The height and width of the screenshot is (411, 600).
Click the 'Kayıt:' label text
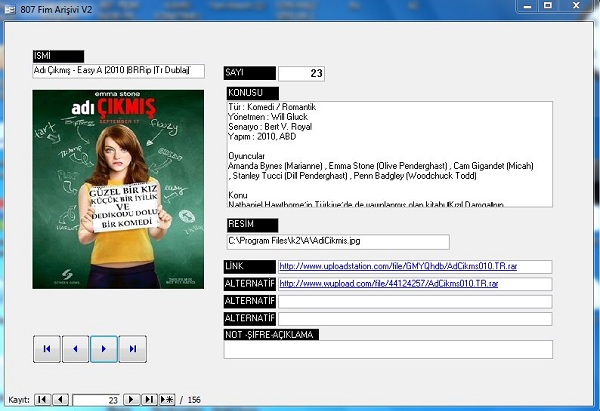point(19,400)
